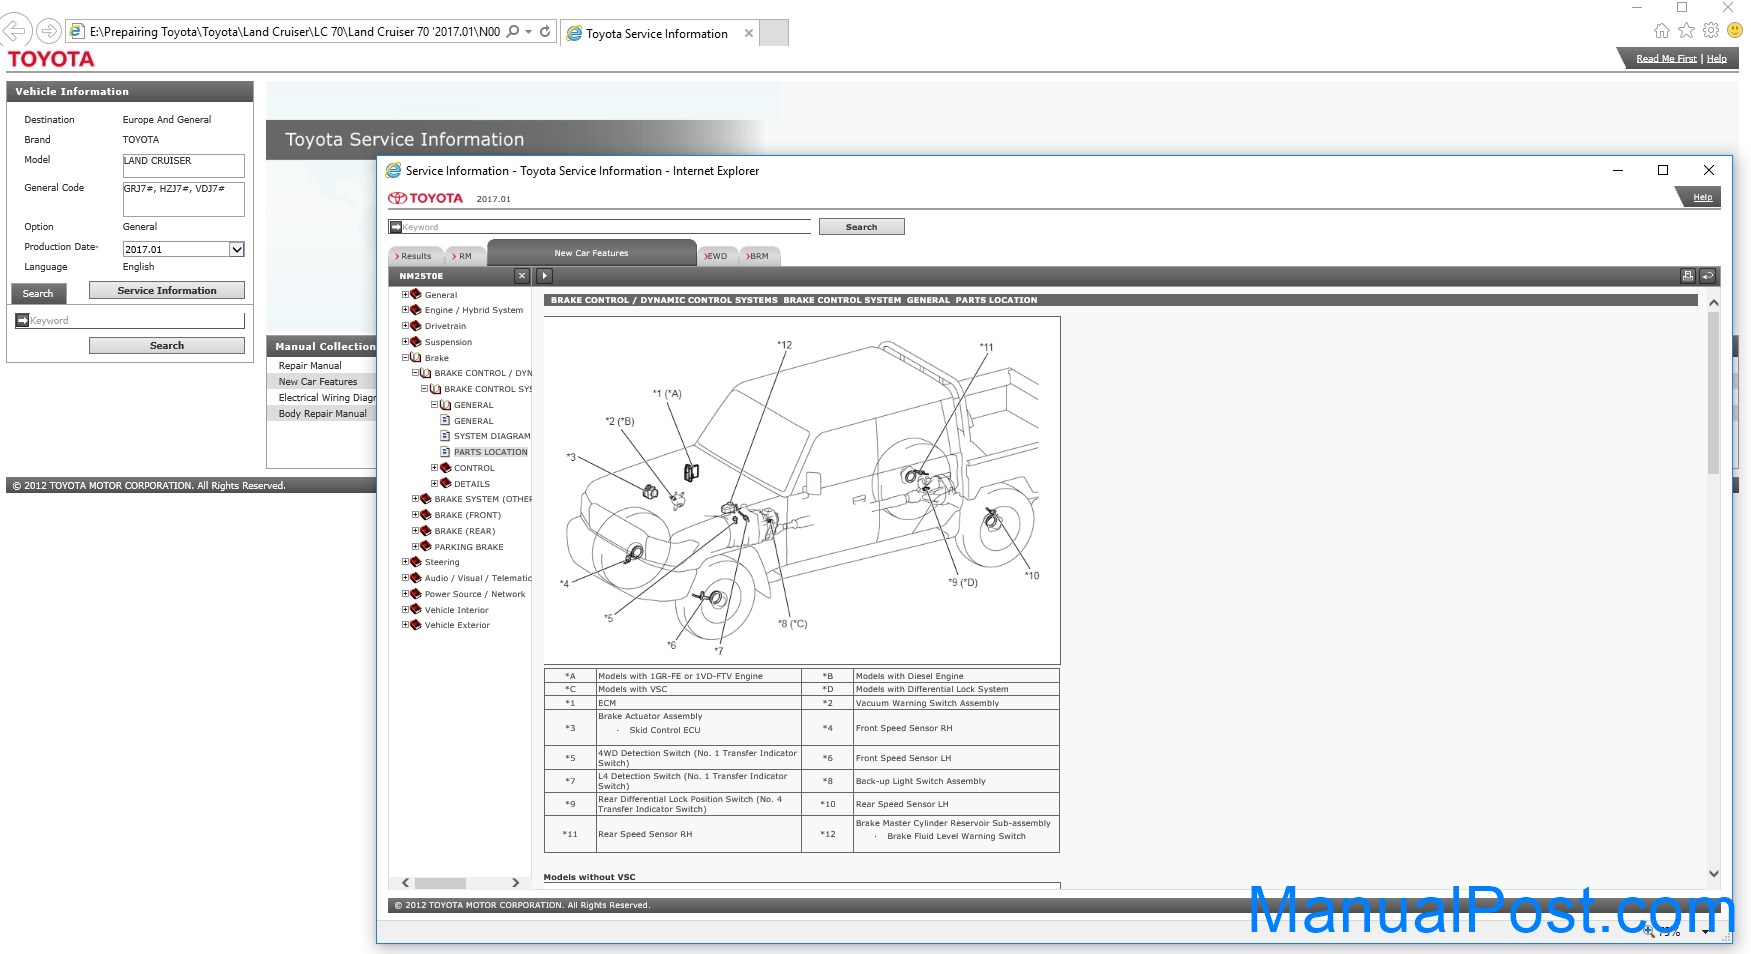Screen dimensions: 1751x954
Task: Click the content scroll down arrow
Action: coord(1713,873)
